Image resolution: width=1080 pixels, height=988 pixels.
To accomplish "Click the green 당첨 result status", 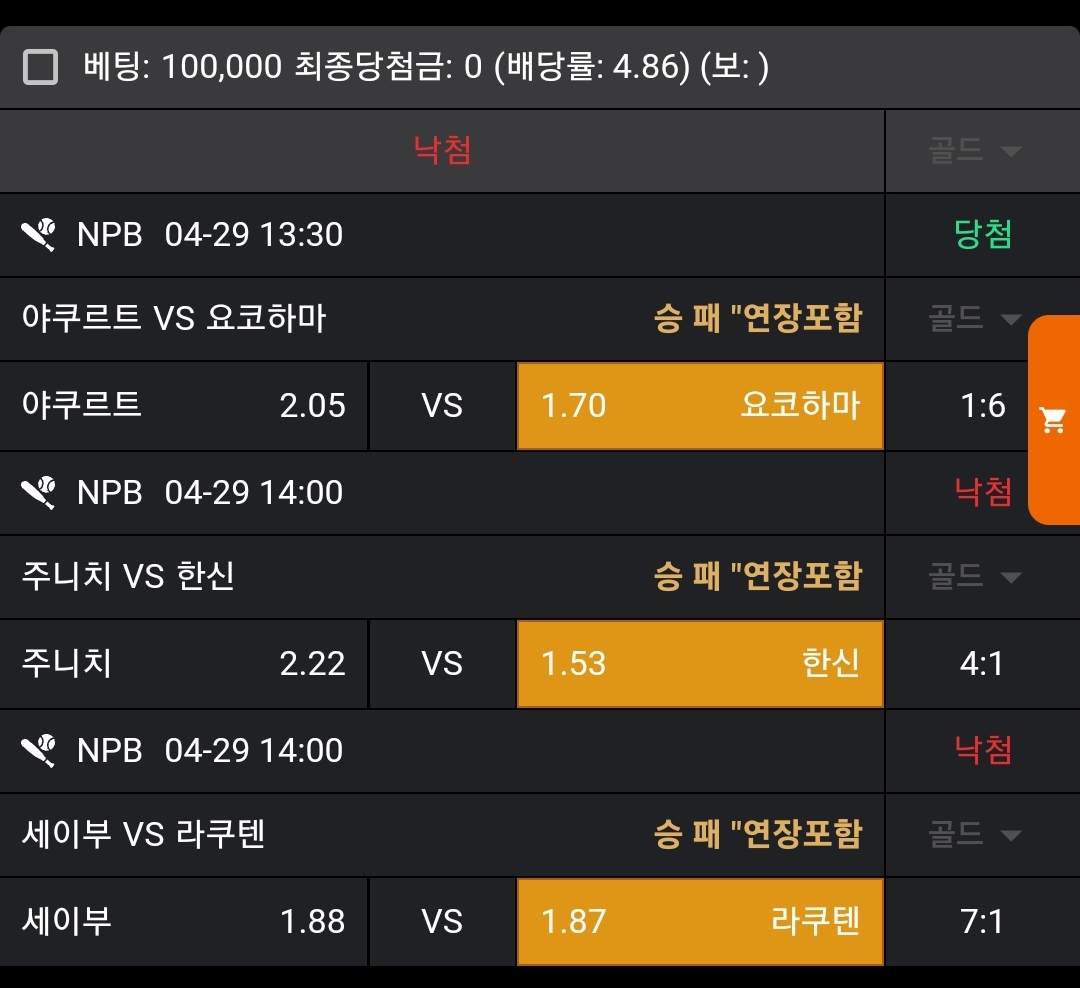I will (x=983, y=235).
